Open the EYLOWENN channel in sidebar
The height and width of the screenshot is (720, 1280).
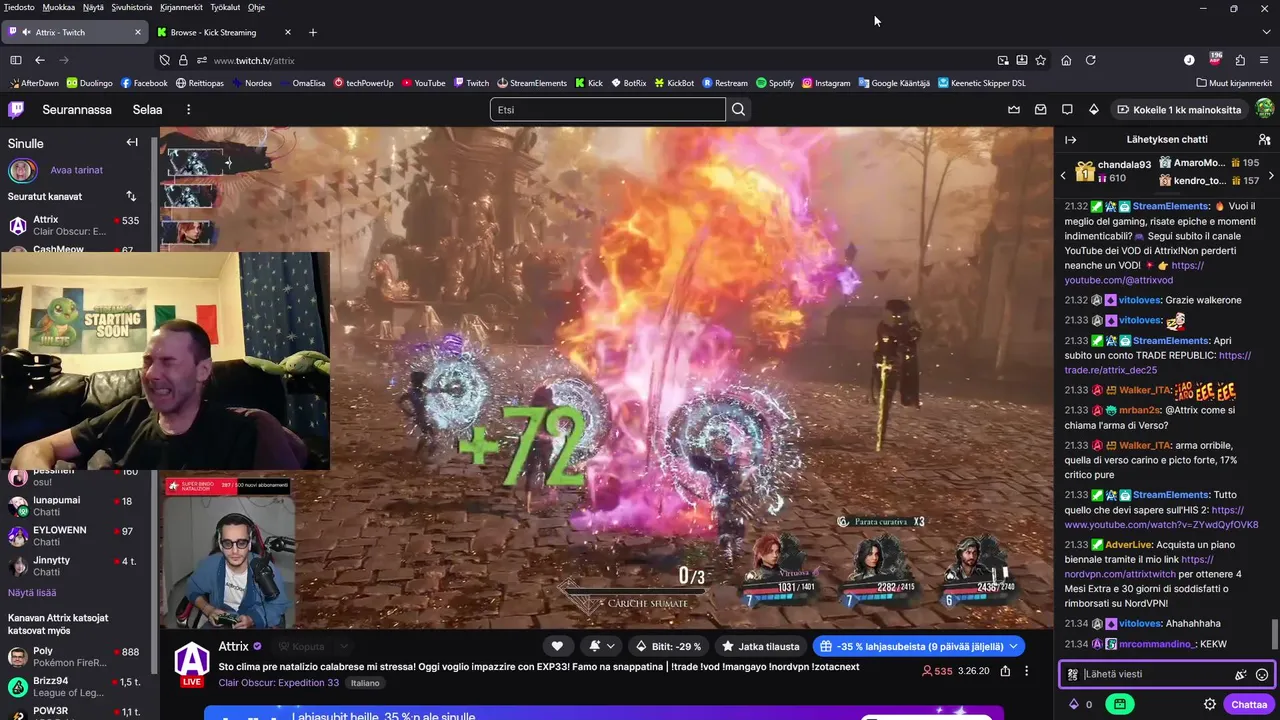click(x=75, y=536)
